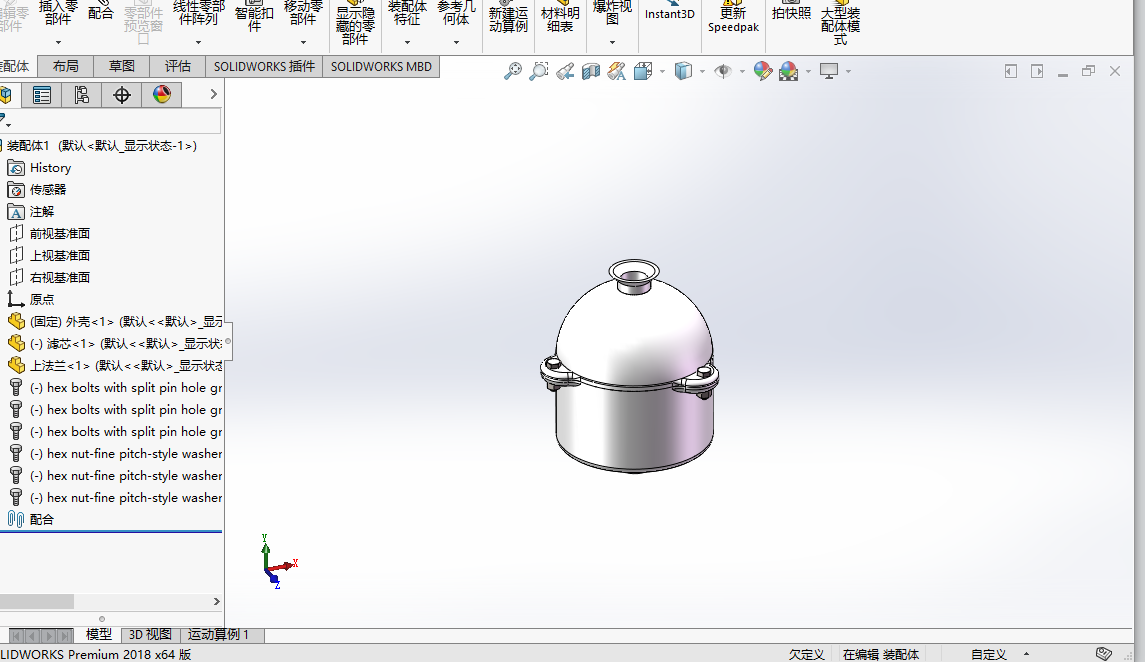
Task: Click 配合 mate command
Action: tap(100, 10)
